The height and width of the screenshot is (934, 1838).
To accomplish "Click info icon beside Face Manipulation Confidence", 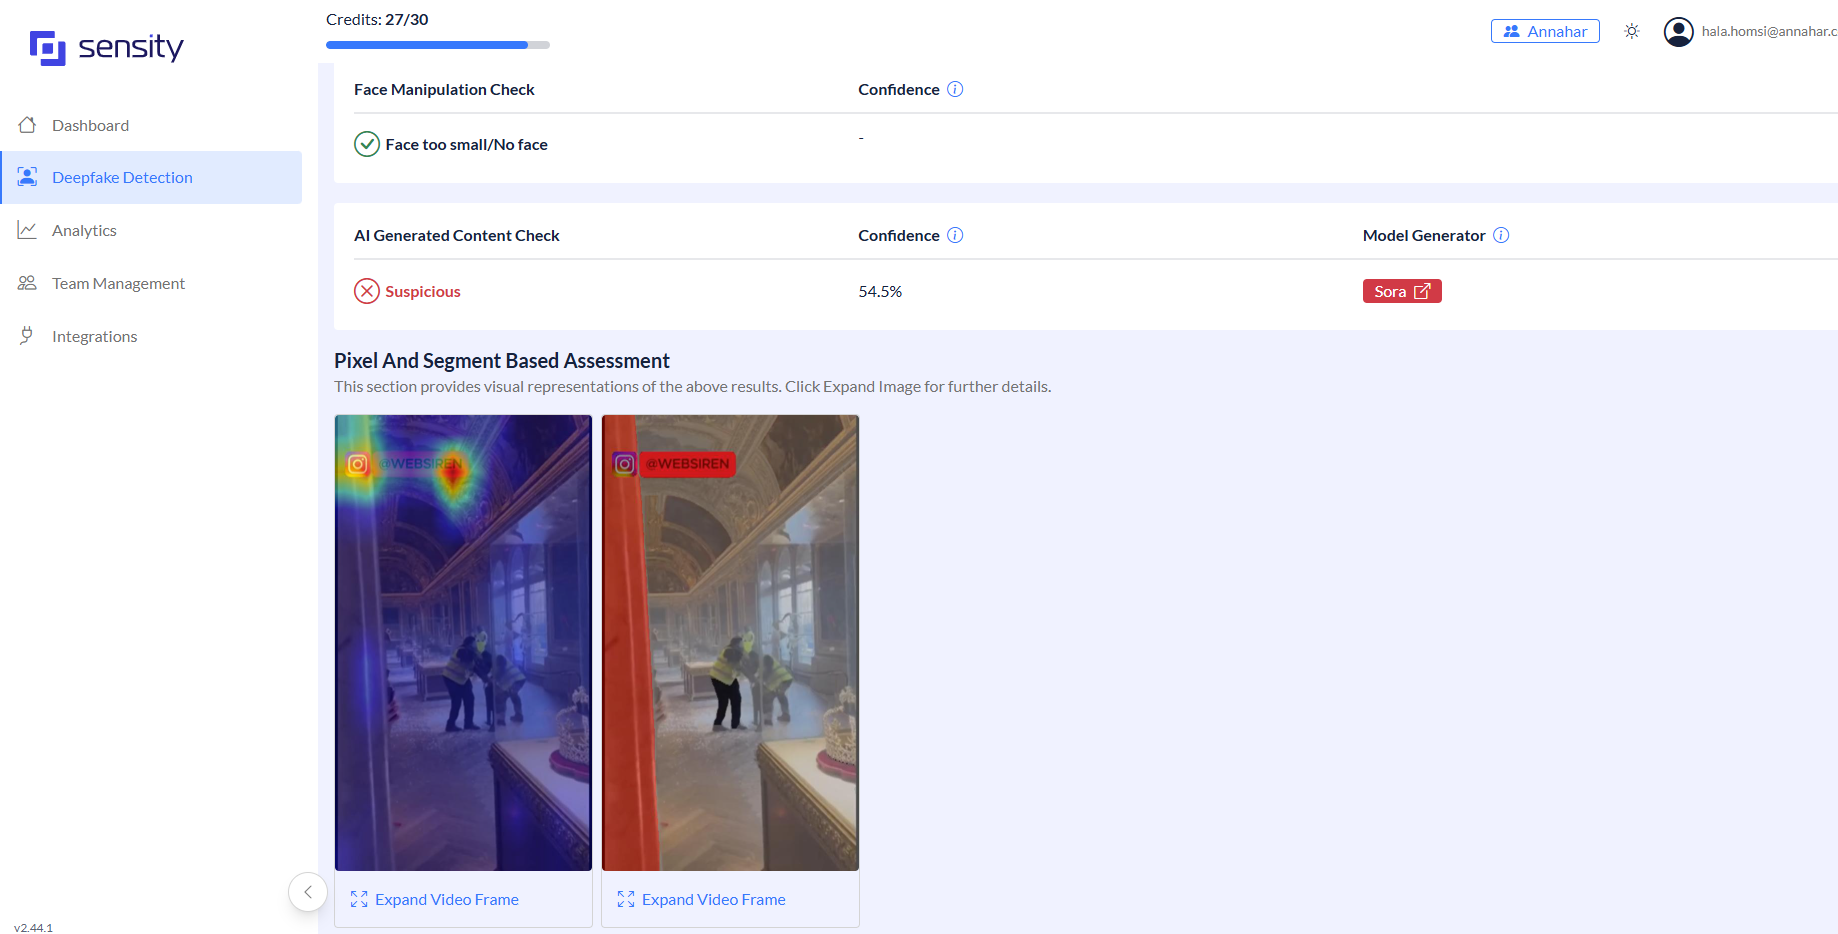I will coord(955,89).
